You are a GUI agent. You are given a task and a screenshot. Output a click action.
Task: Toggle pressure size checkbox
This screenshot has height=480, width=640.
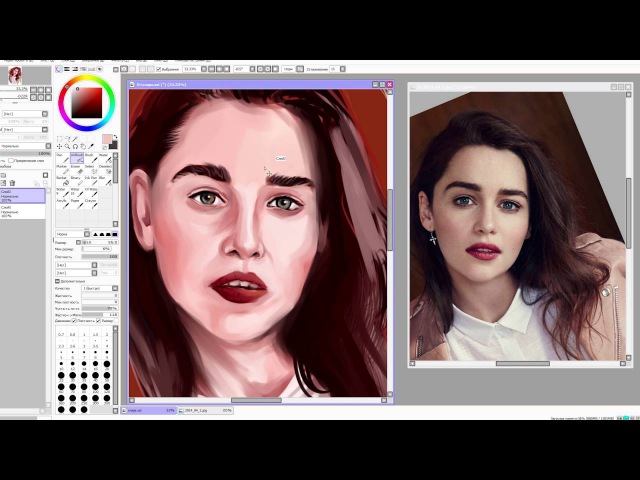click(x=98, y=321)
